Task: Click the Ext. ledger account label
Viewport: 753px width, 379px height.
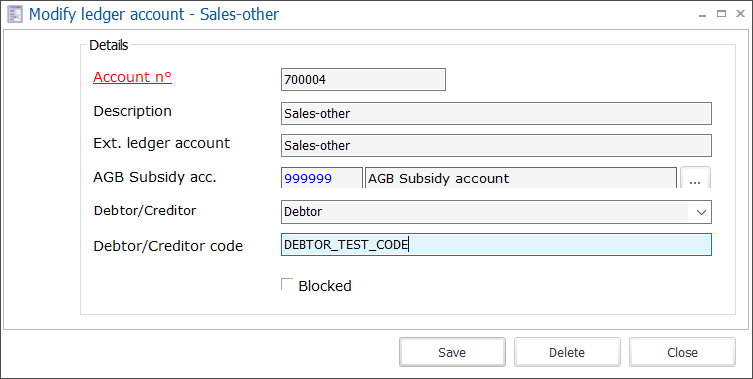Action: point(162,143)
